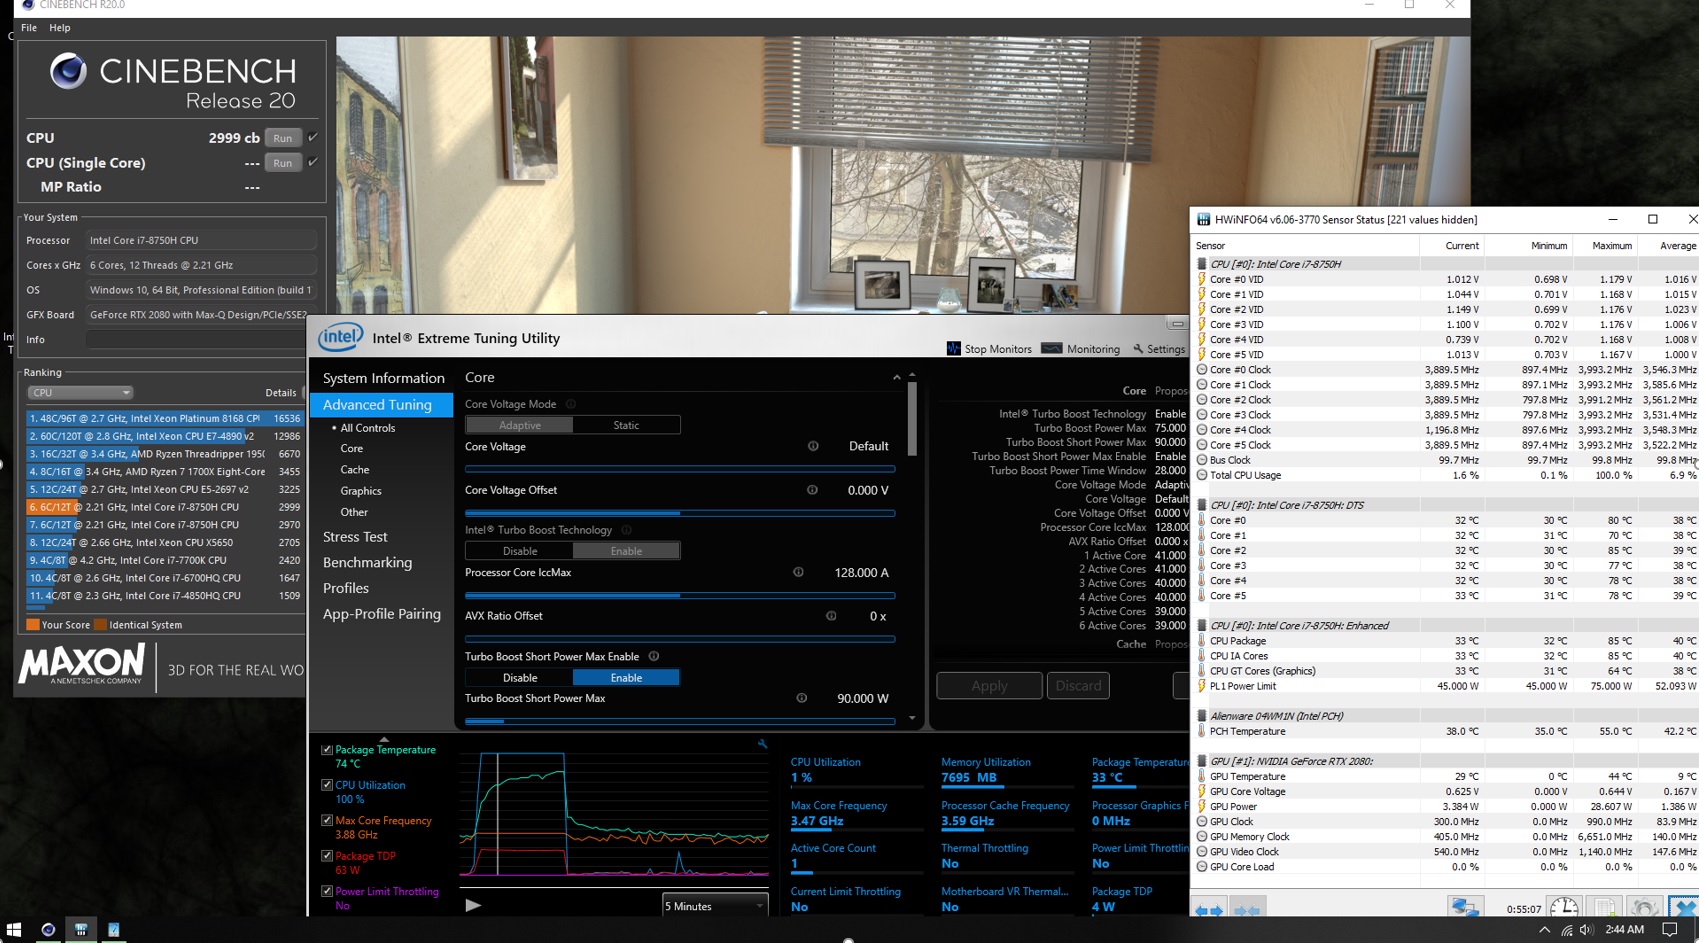This screenshot has height=943, width=1699.
Task: Uncheck Package TDP graph line
Action: tap(327, 856)
